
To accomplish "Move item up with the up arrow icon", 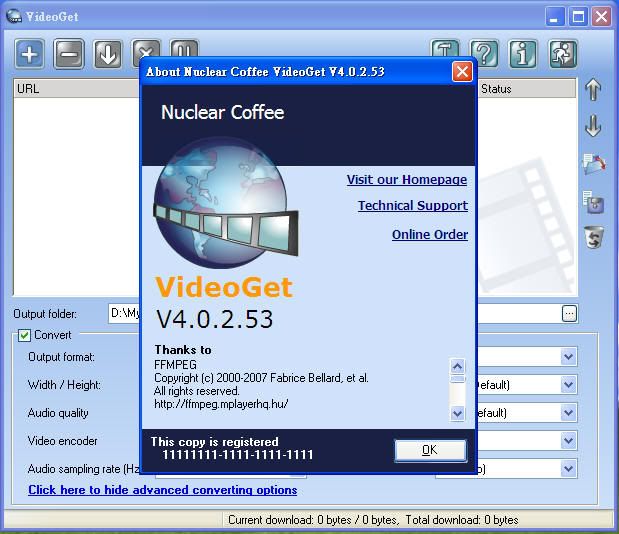I will pyautogui.click(x=593, y=90).
